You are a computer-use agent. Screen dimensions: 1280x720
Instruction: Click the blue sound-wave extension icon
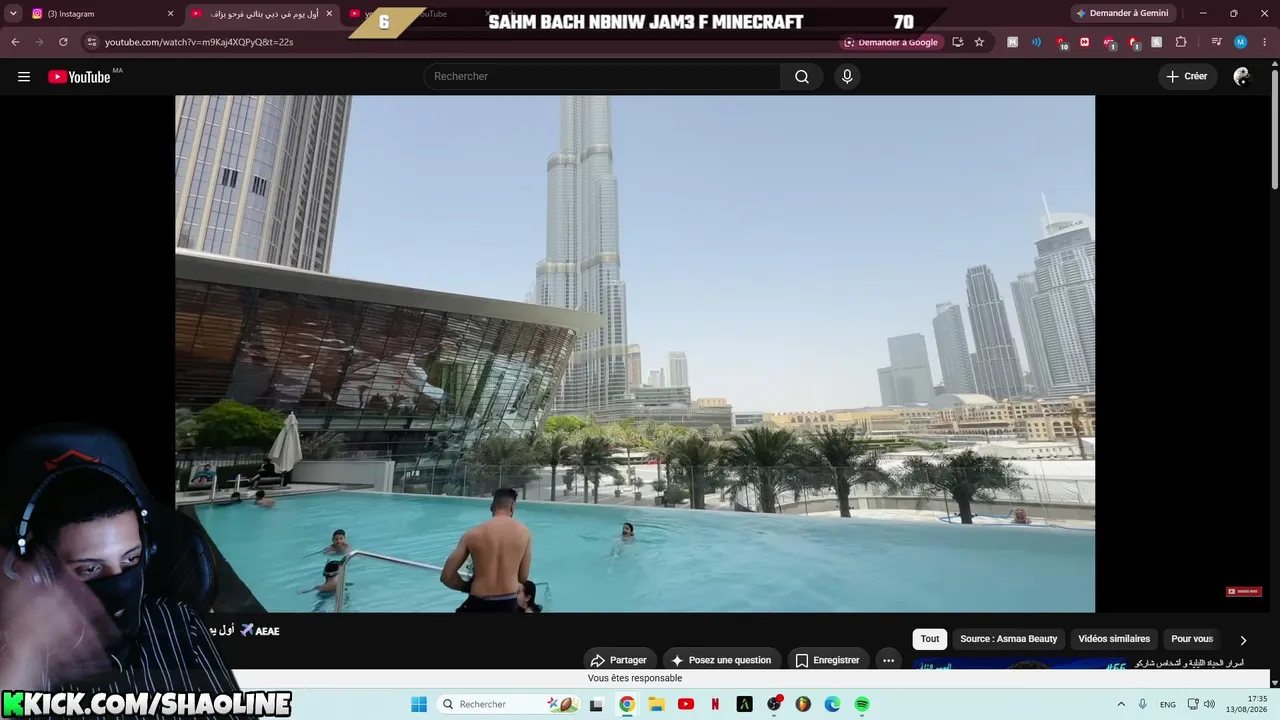coord(1036,42)
